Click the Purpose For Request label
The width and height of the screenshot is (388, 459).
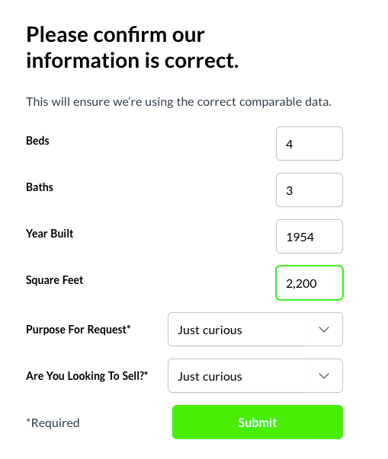[x=78, y=329]
